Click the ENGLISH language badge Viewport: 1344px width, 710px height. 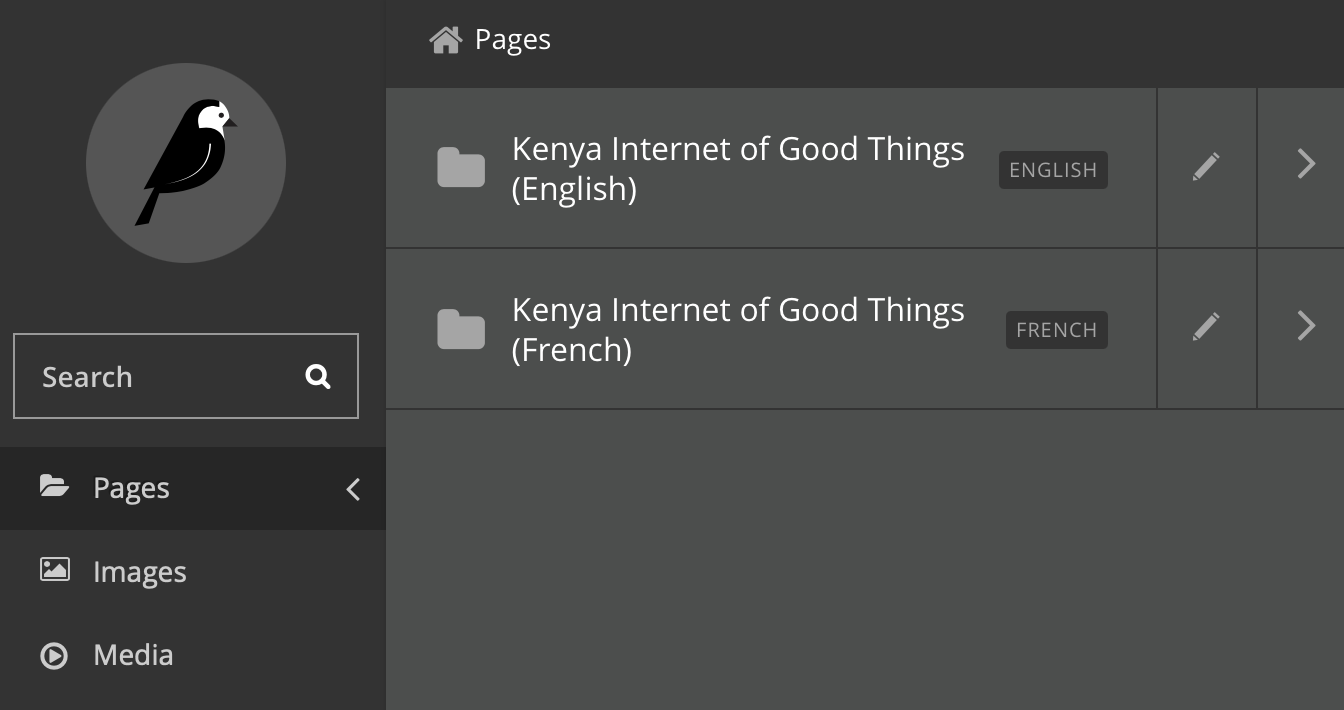1053,170
